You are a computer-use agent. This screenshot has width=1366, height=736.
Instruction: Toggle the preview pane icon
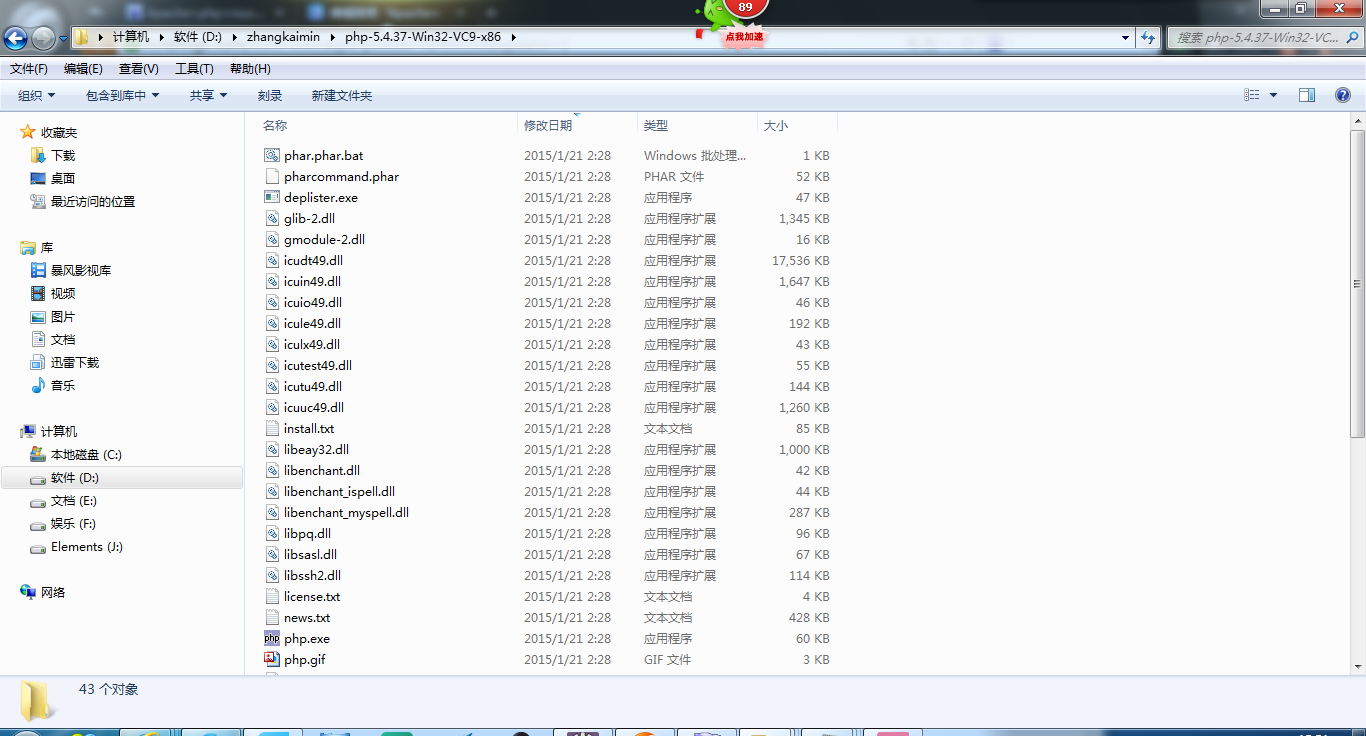pos(1307,95)
